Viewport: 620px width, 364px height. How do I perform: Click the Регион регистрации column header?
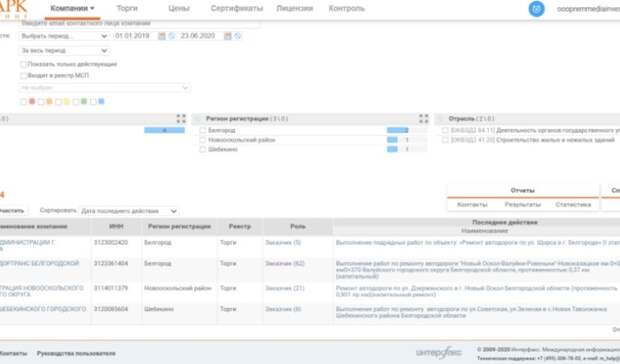click(179, 226)
